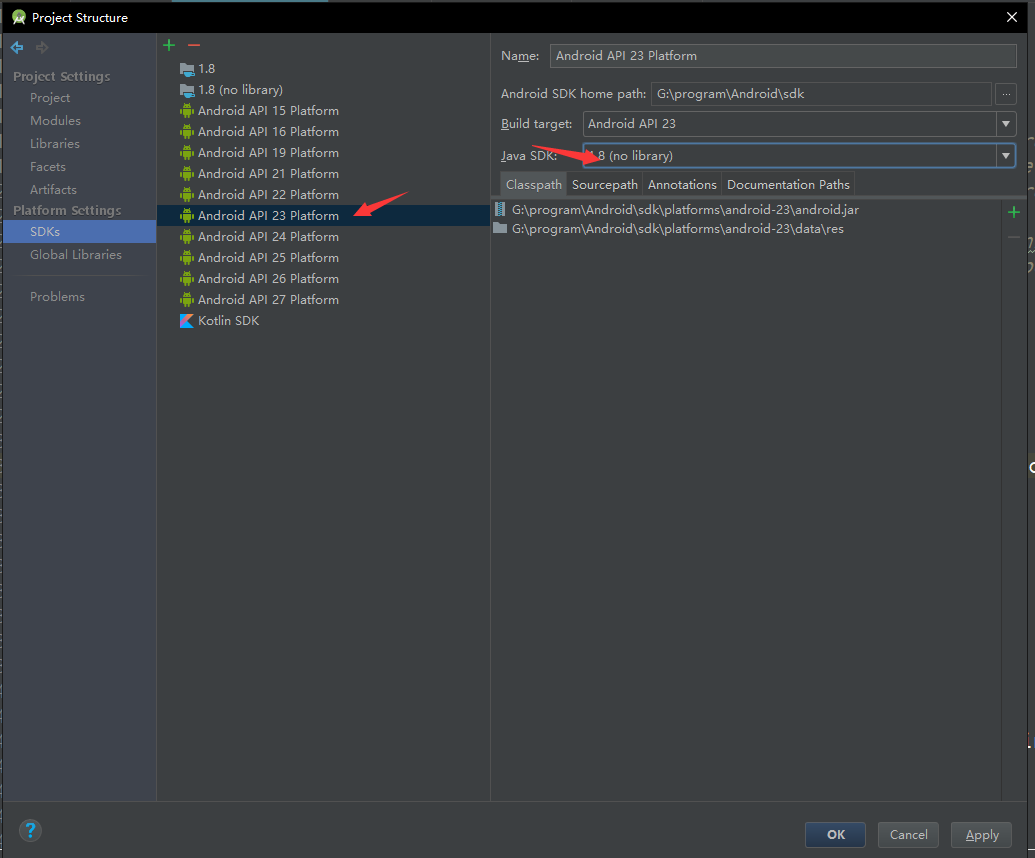The image size is (1035, 858).
Task: Switch to the Classpath tab
Action: [x=533, y=184]
